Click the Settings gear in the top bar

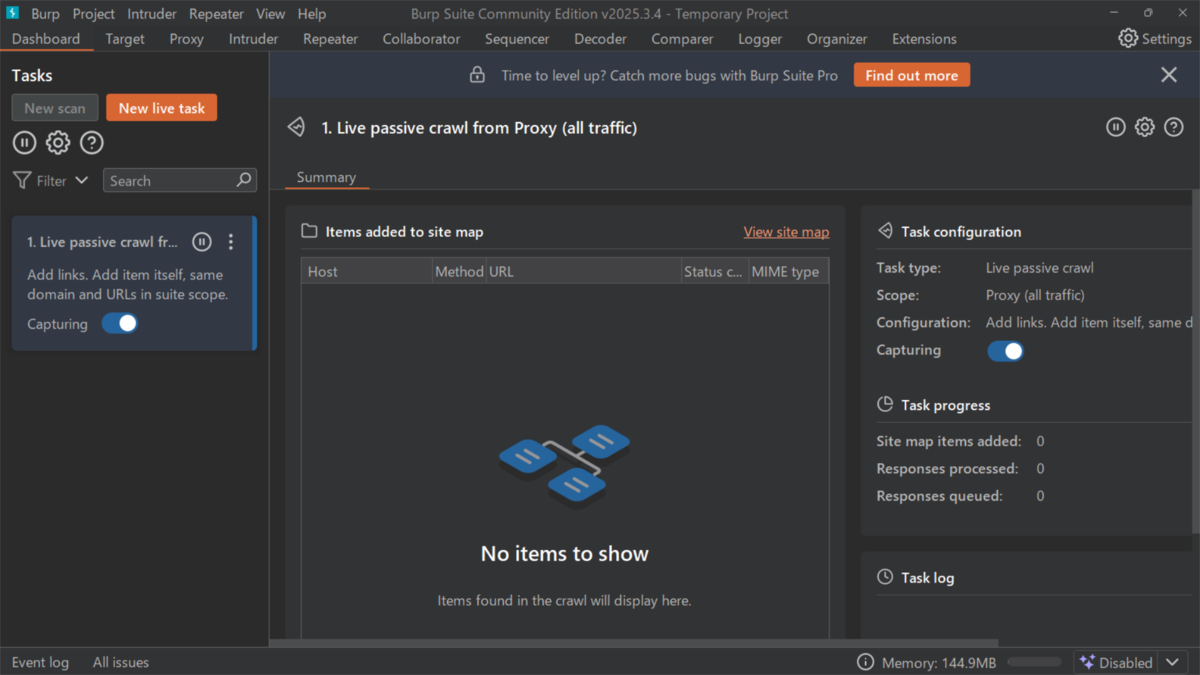[1128, 38]
